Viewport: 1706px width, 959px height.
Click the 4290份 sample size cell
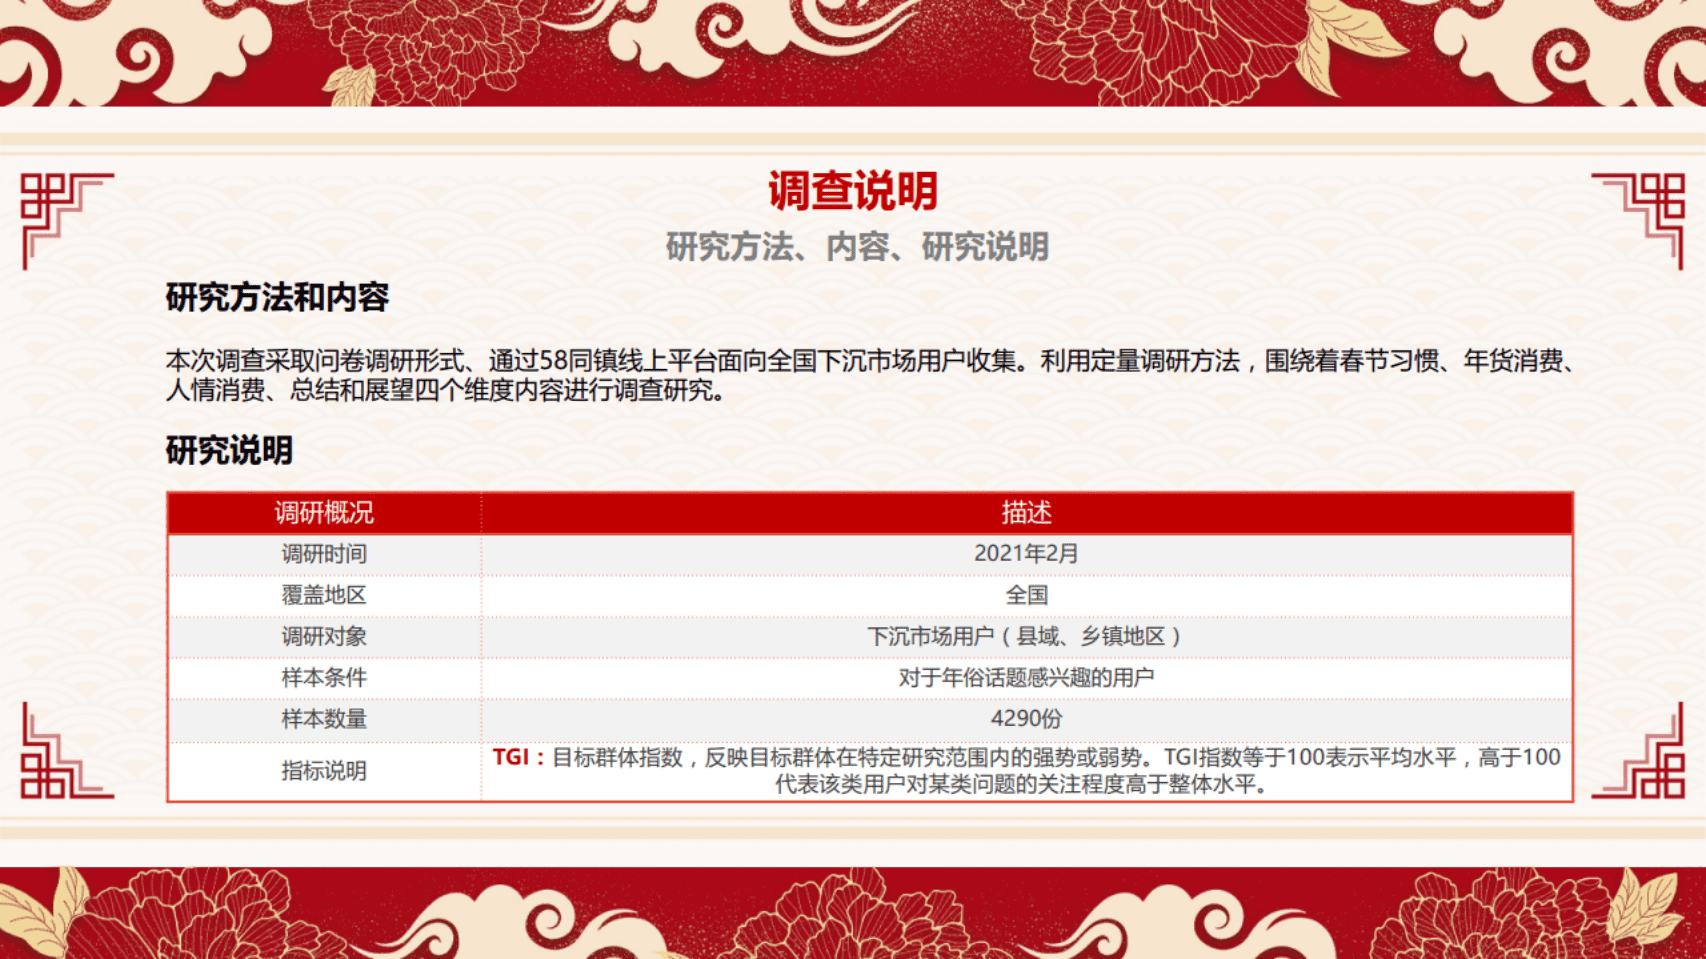coord(1025,718)
